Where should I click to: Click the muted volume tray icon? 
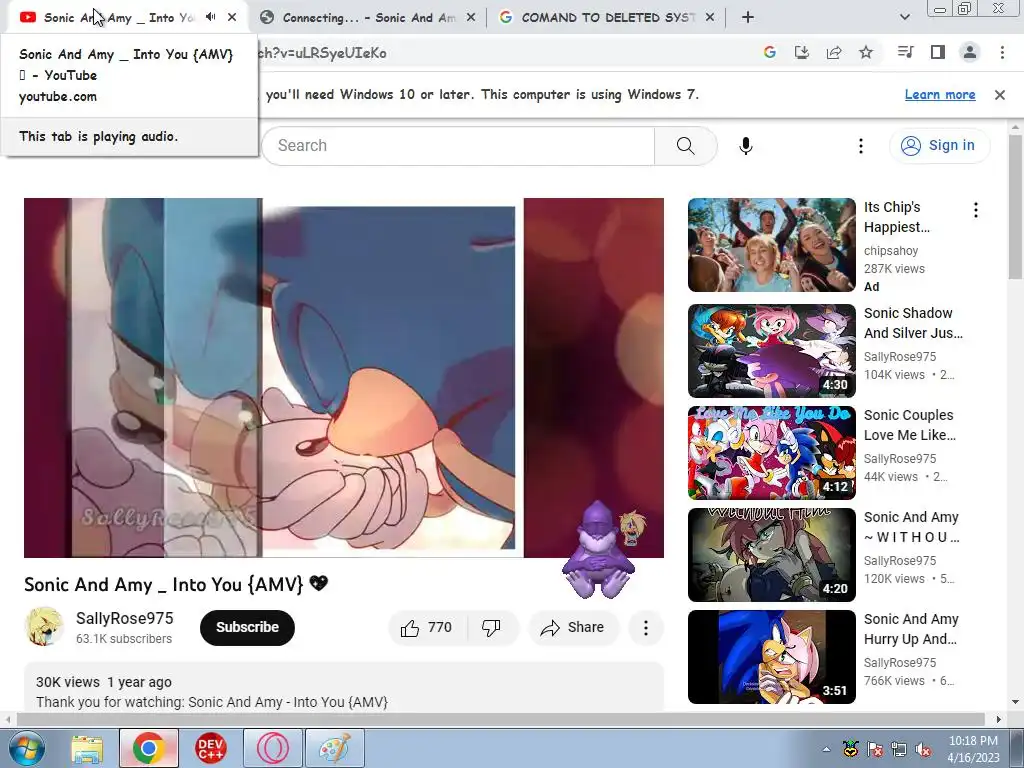pyautogui.click(x=923, y=750)
